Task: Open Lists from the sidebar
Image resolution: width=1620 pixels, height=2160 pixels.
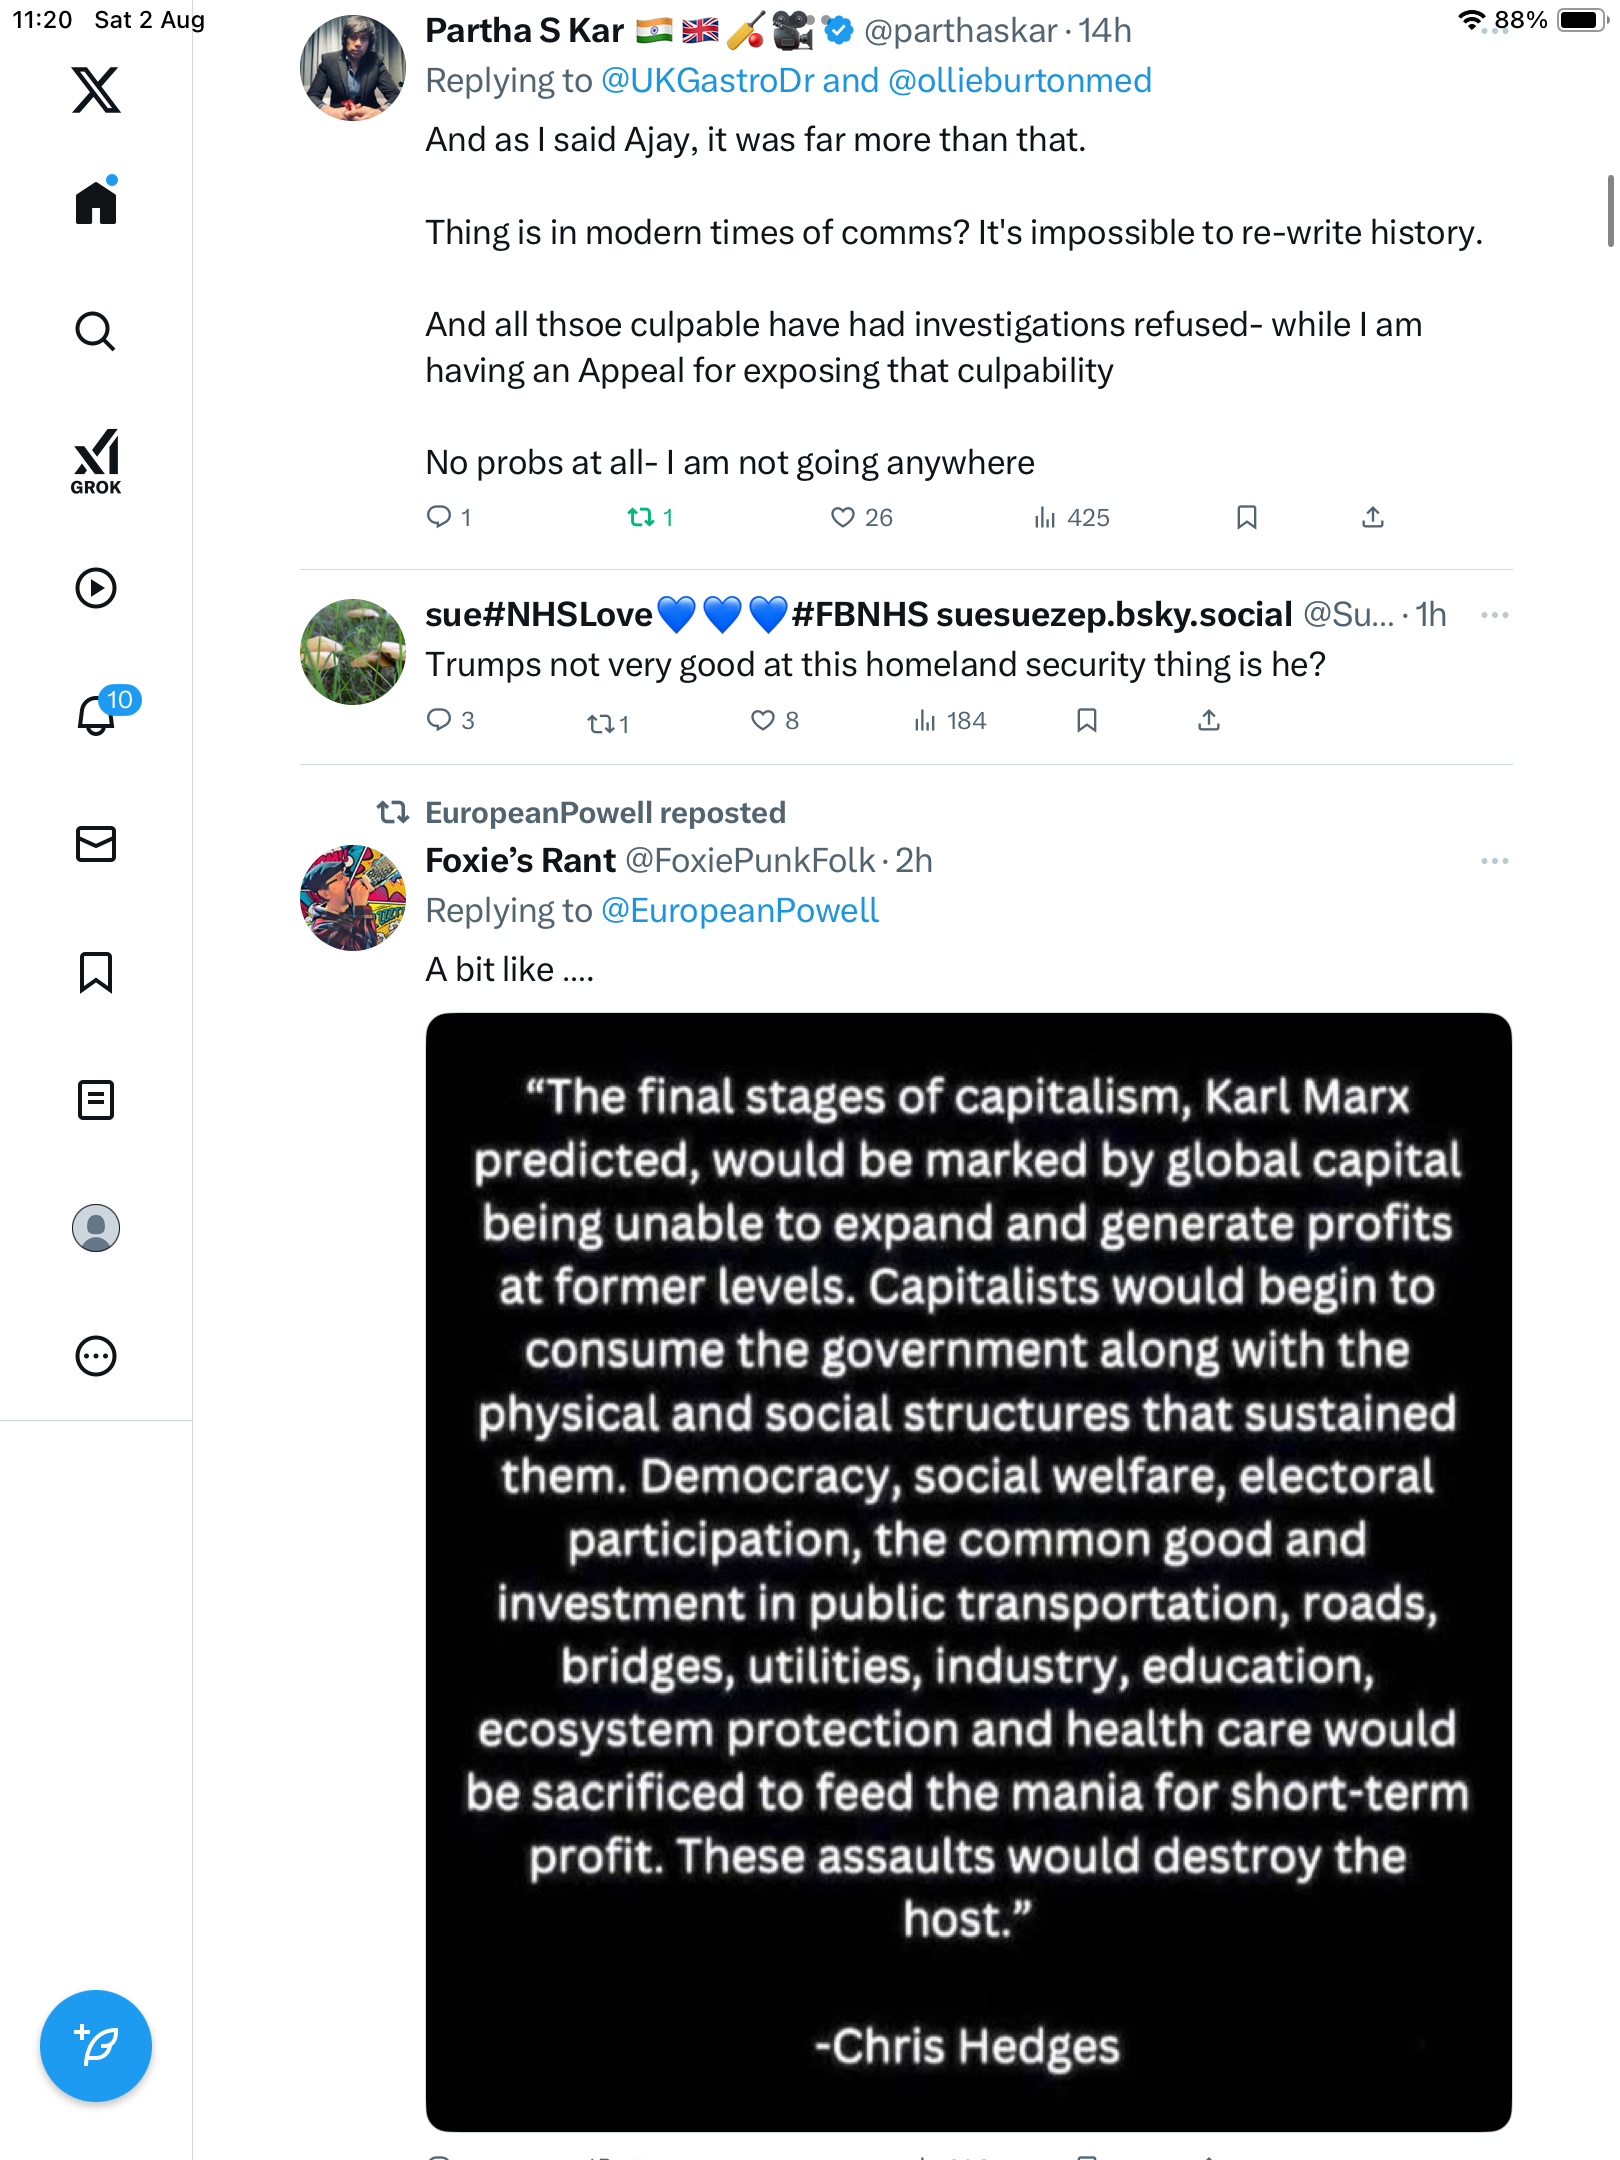Action: (96, 1100)
